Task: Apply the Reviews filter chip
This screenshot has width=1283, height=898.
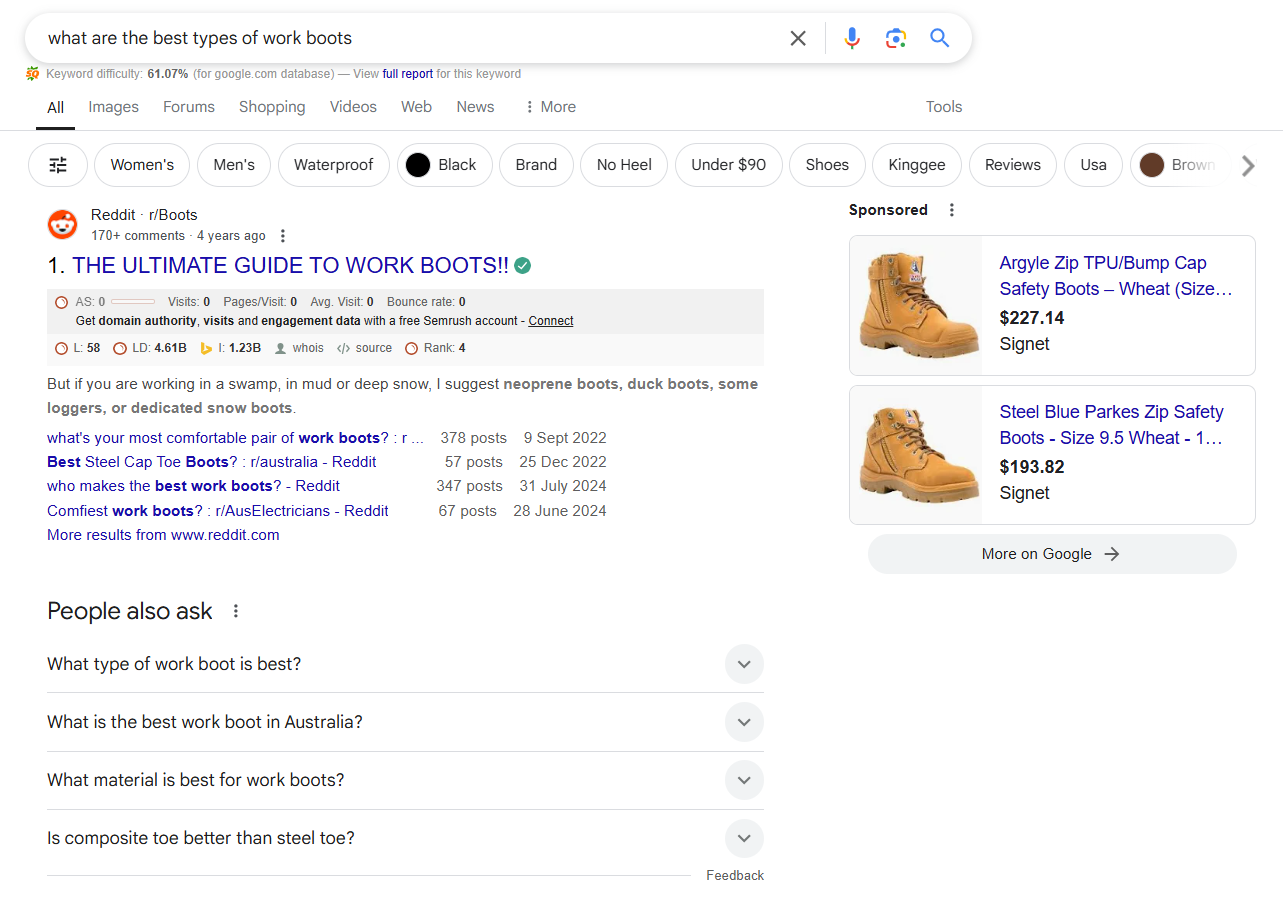Action: pyautogui.click(x=1013, y=165)
